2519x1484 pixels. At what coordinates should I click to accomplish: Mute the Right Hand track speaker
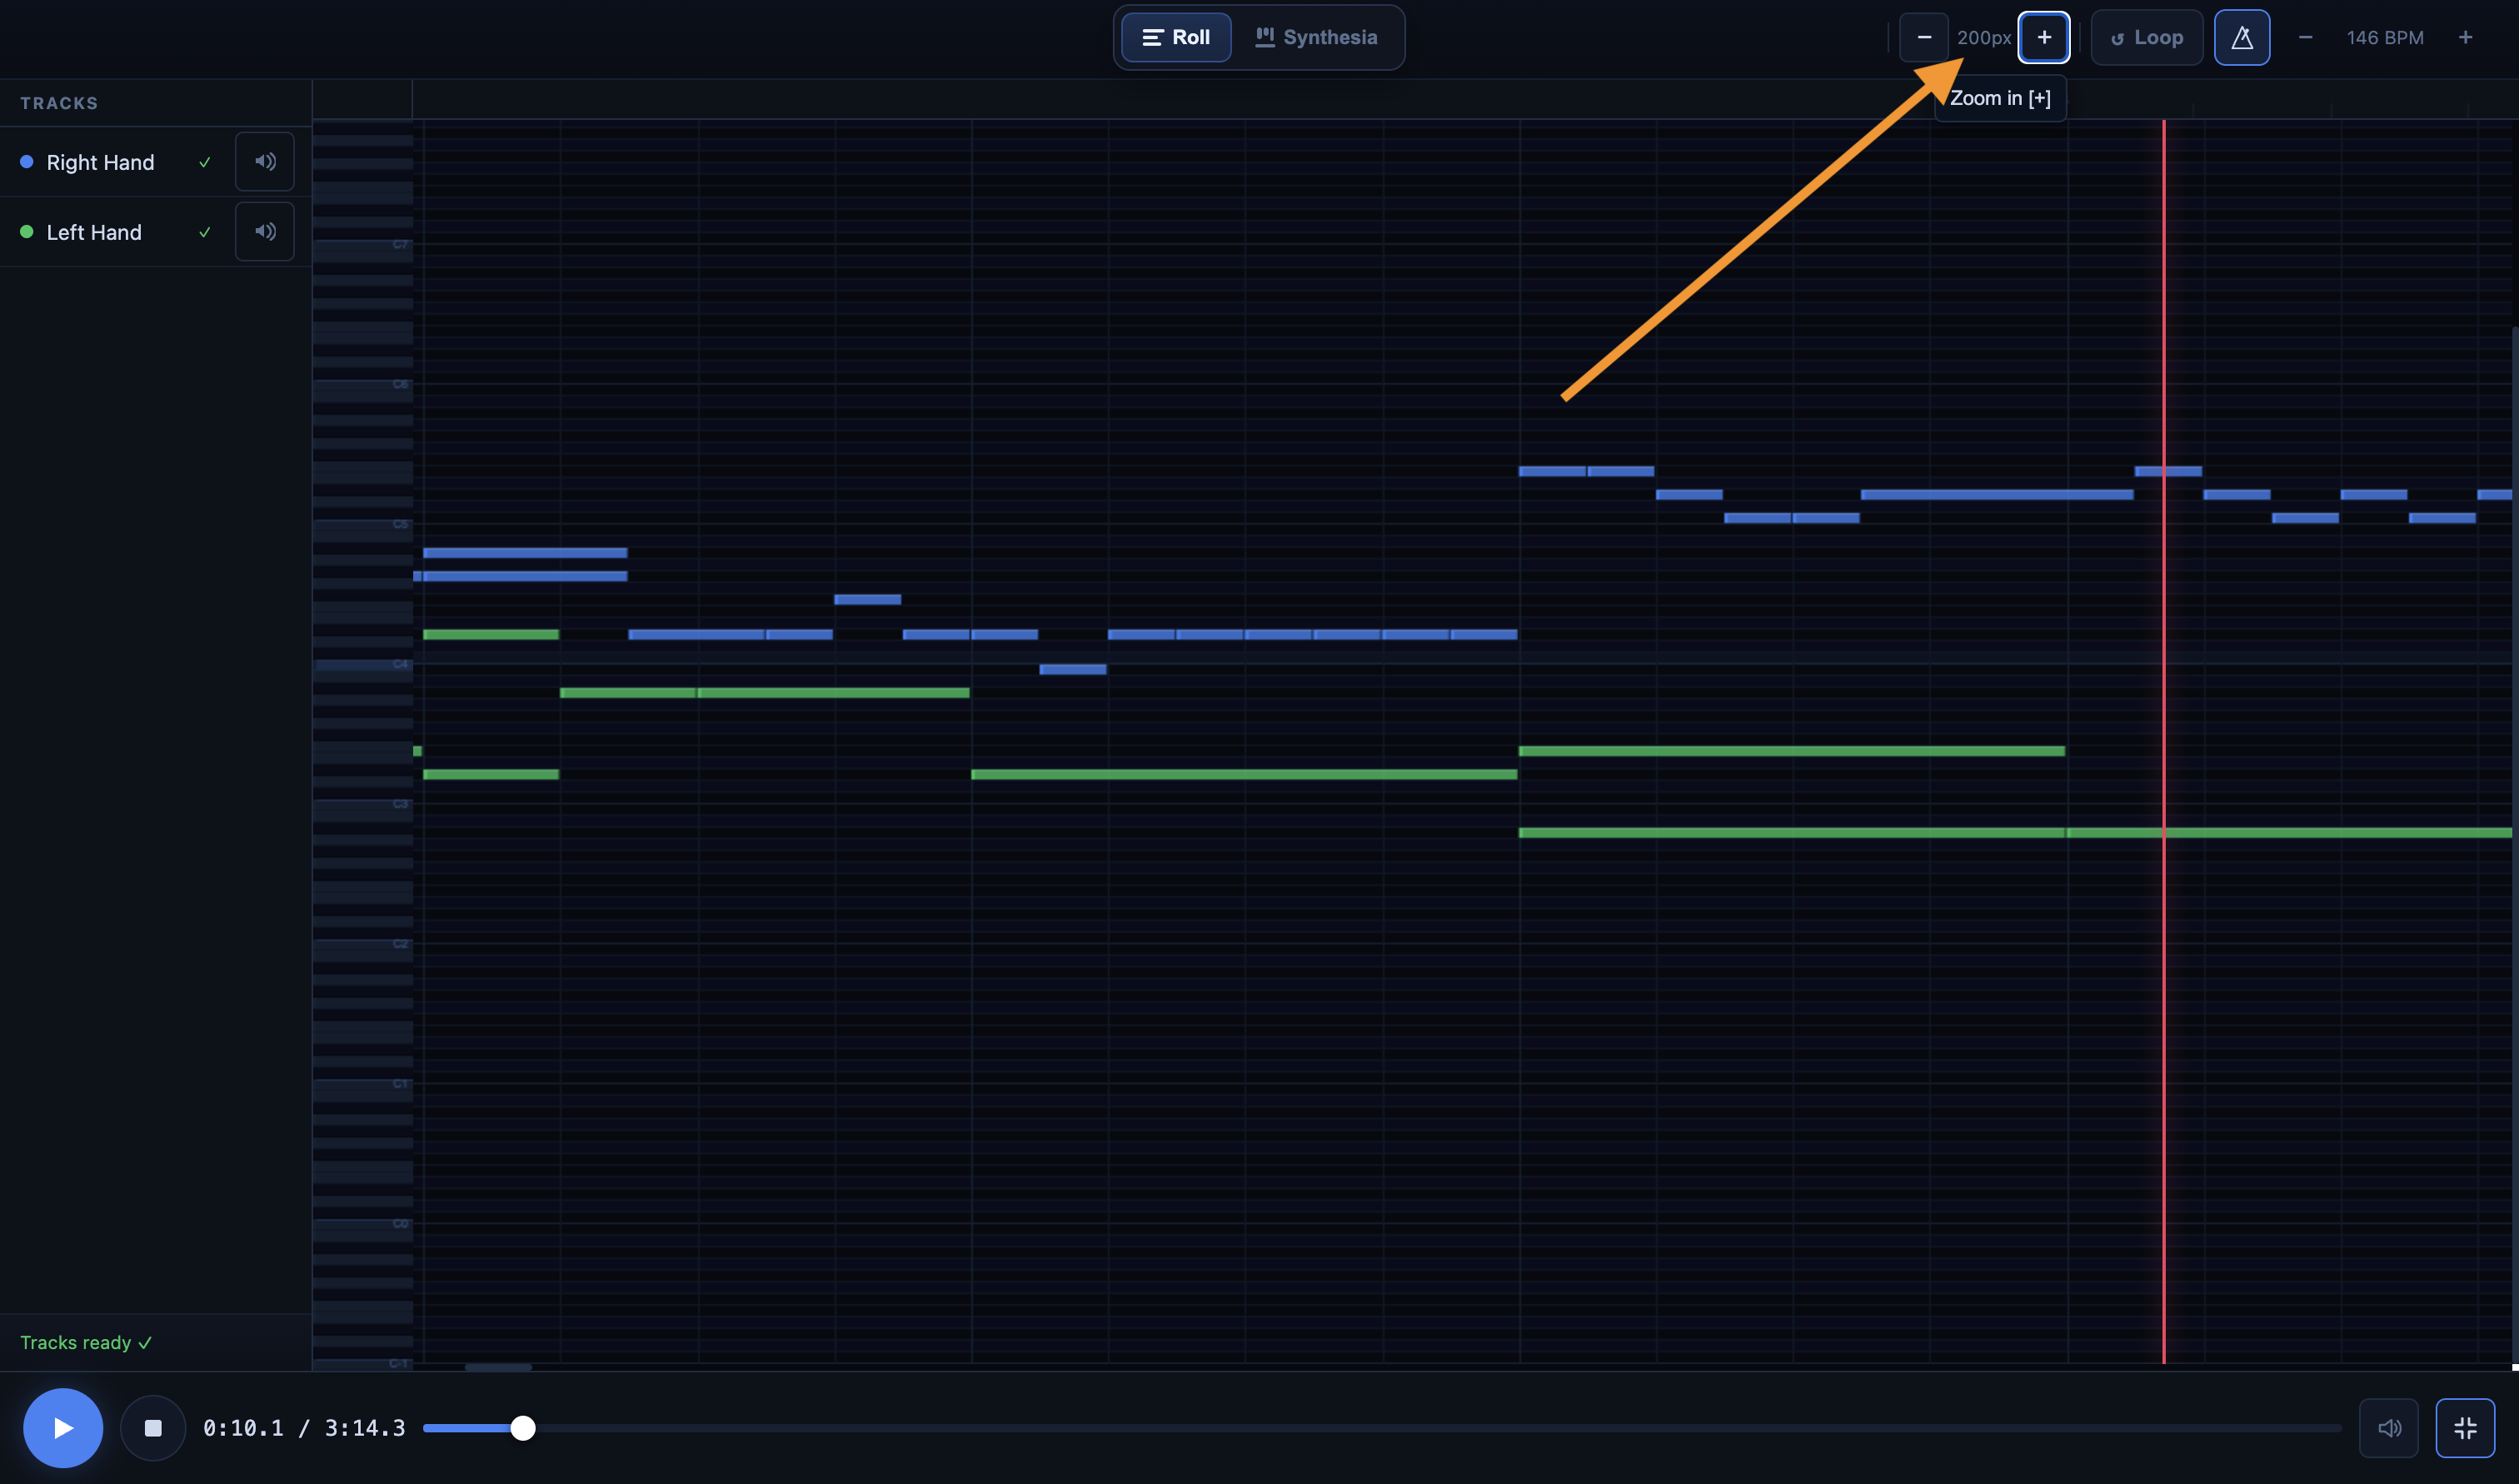click(x=264, y=161)
